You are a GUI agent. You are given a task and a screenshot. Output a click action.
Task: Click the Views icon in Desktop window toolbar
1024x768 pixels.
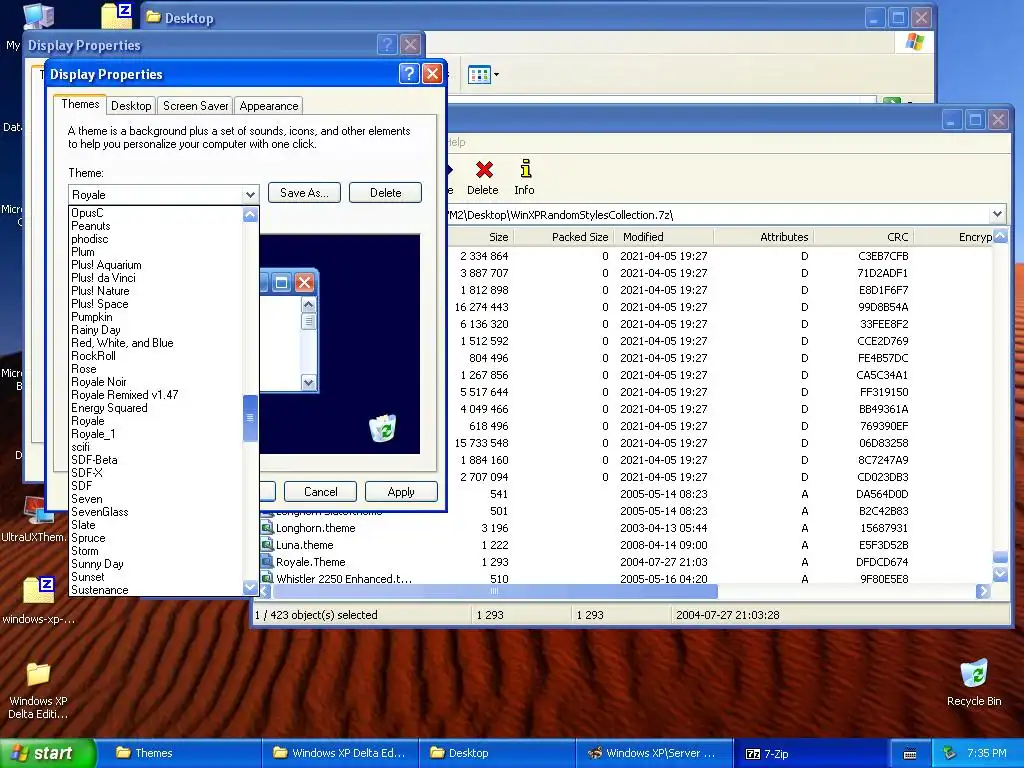479,74
